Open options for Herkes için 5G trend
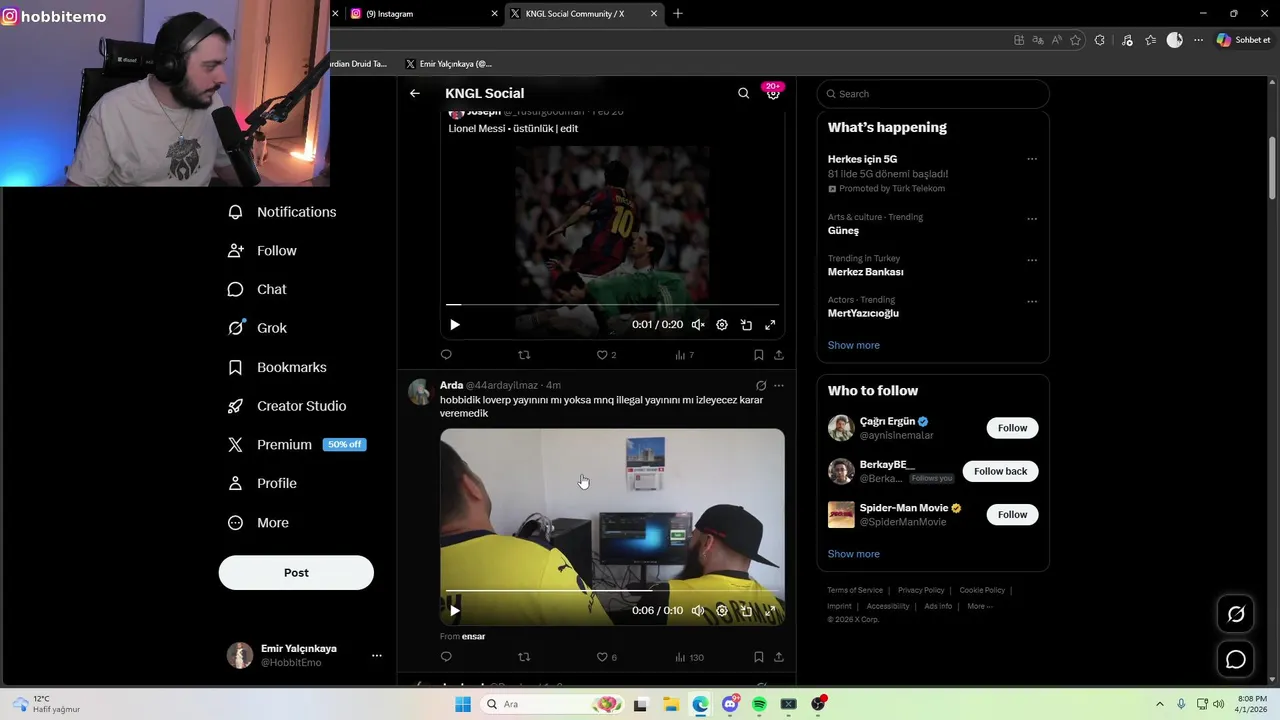Screen dimensions: 1280x720 click(x=1032, y=159)
